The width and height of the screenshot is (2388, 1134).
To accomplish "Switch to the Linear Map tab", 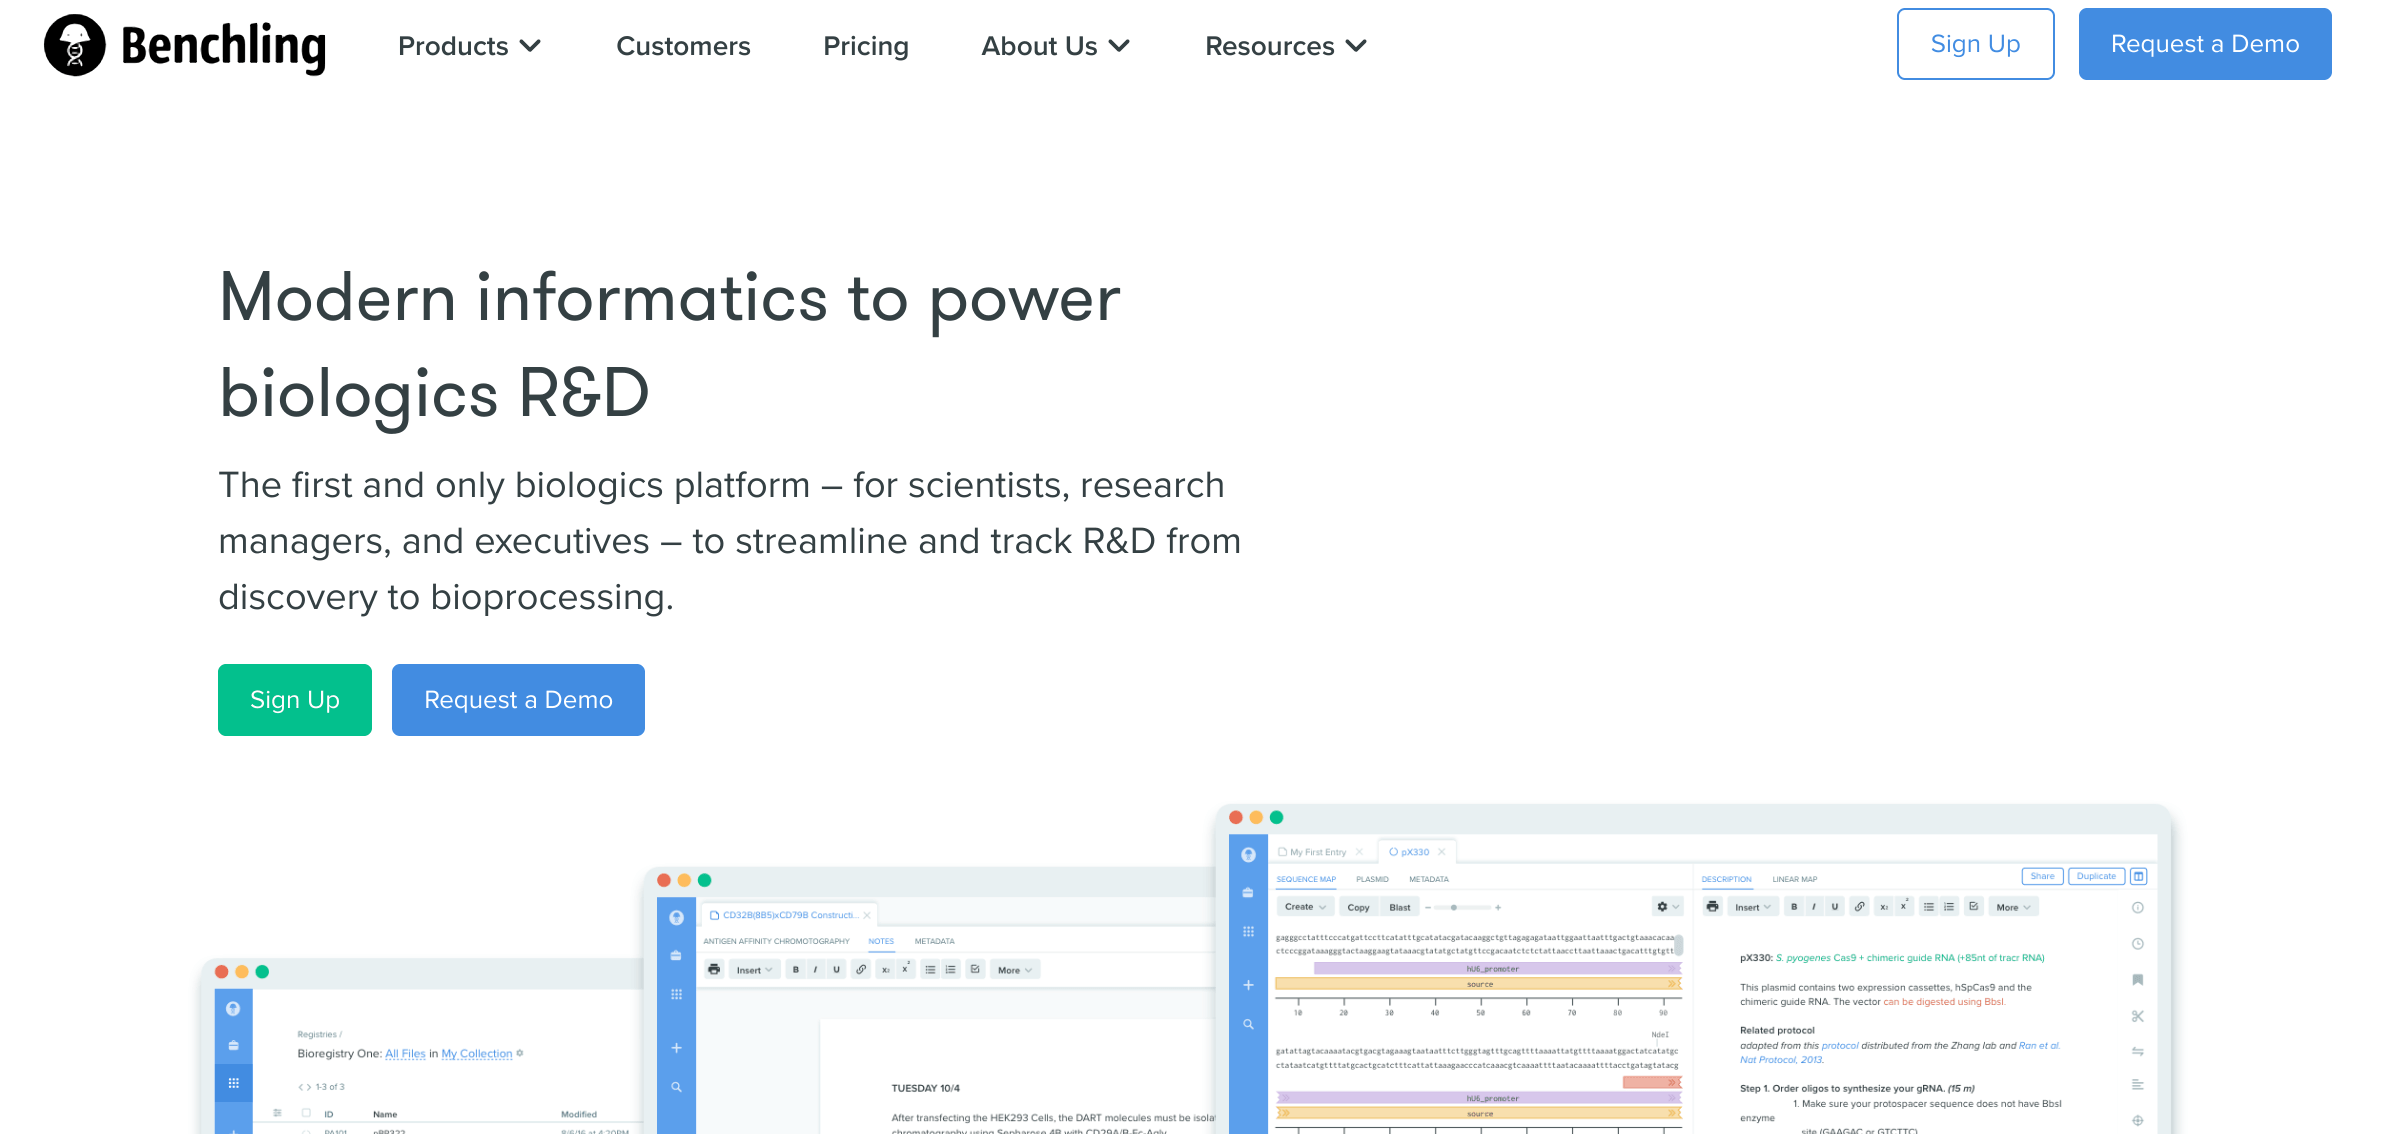I will coord(1794,879).
